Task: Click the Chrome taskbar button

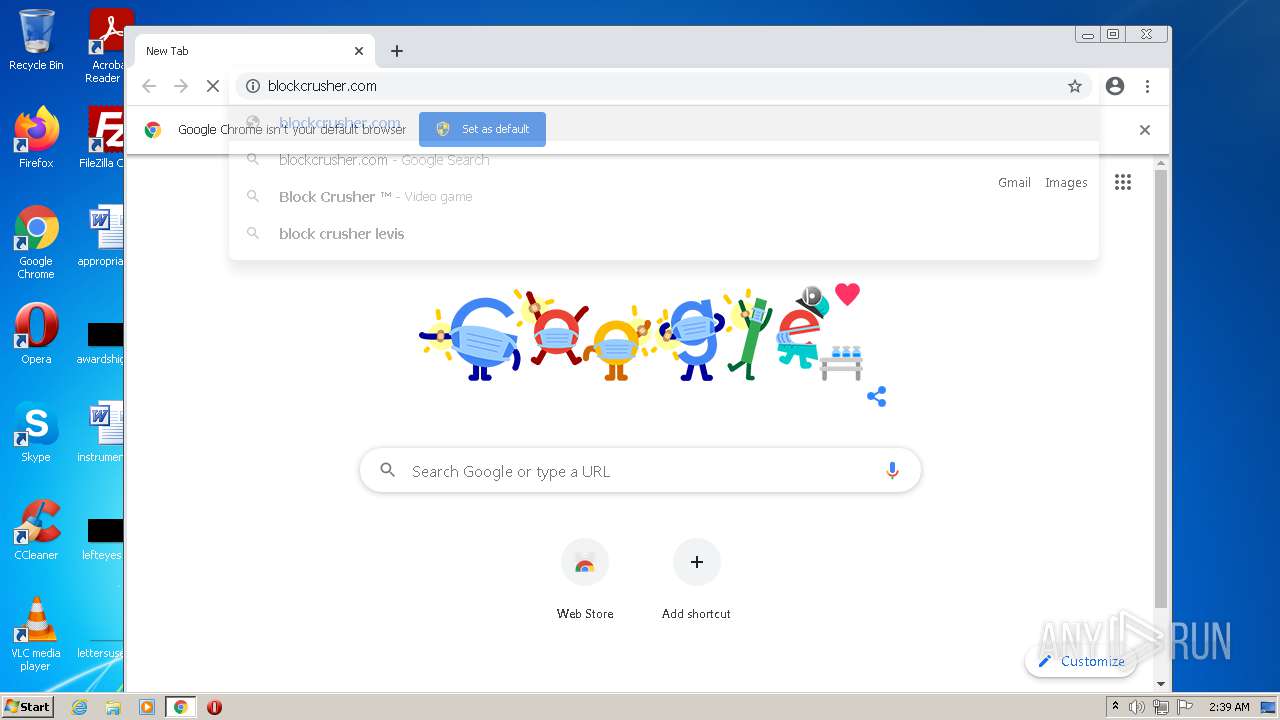Action: tap(181, 707)
